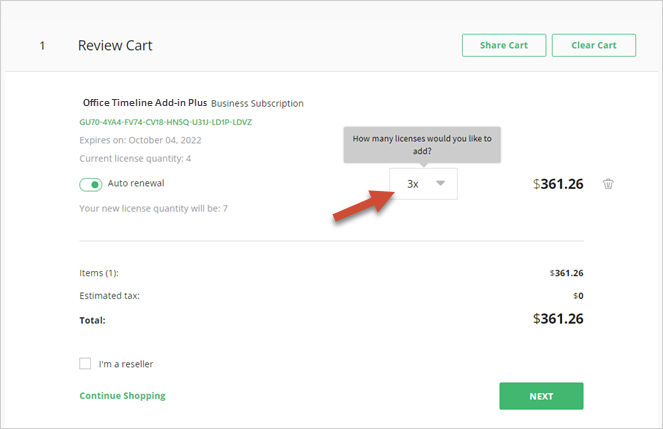
Task: Click the Estimated tax row
Action: tap(110, 296)
